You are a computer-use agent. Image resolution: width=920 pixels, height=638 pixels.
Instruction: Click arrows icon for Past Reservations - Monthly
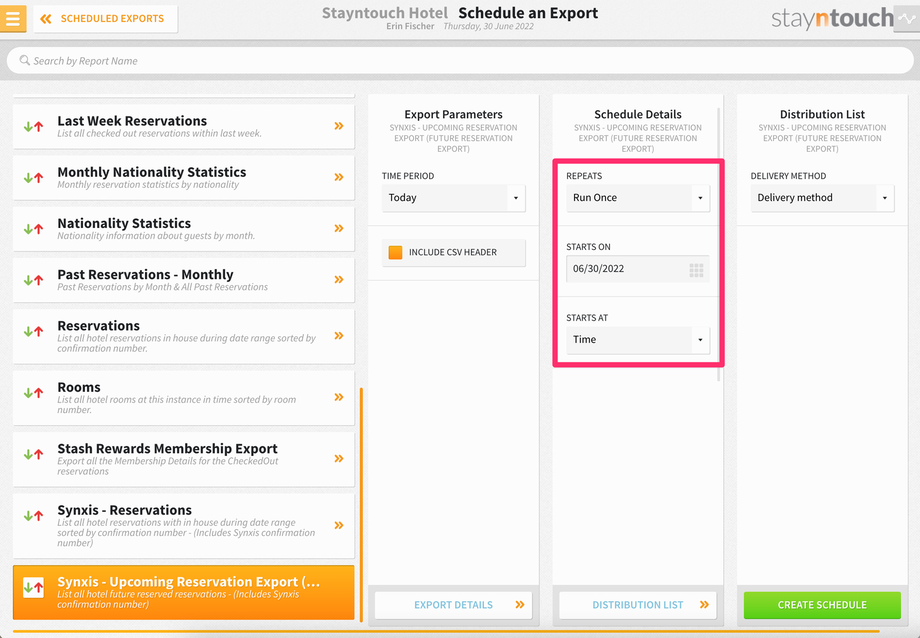tap(33, 279)
